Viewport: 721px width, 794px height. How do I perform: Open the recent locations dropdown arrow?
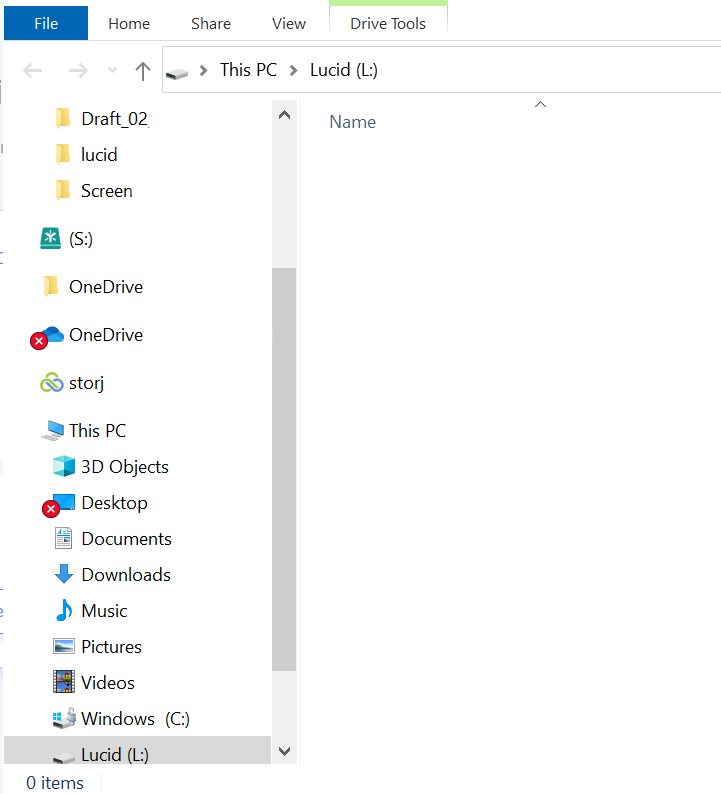click(112, 70)
